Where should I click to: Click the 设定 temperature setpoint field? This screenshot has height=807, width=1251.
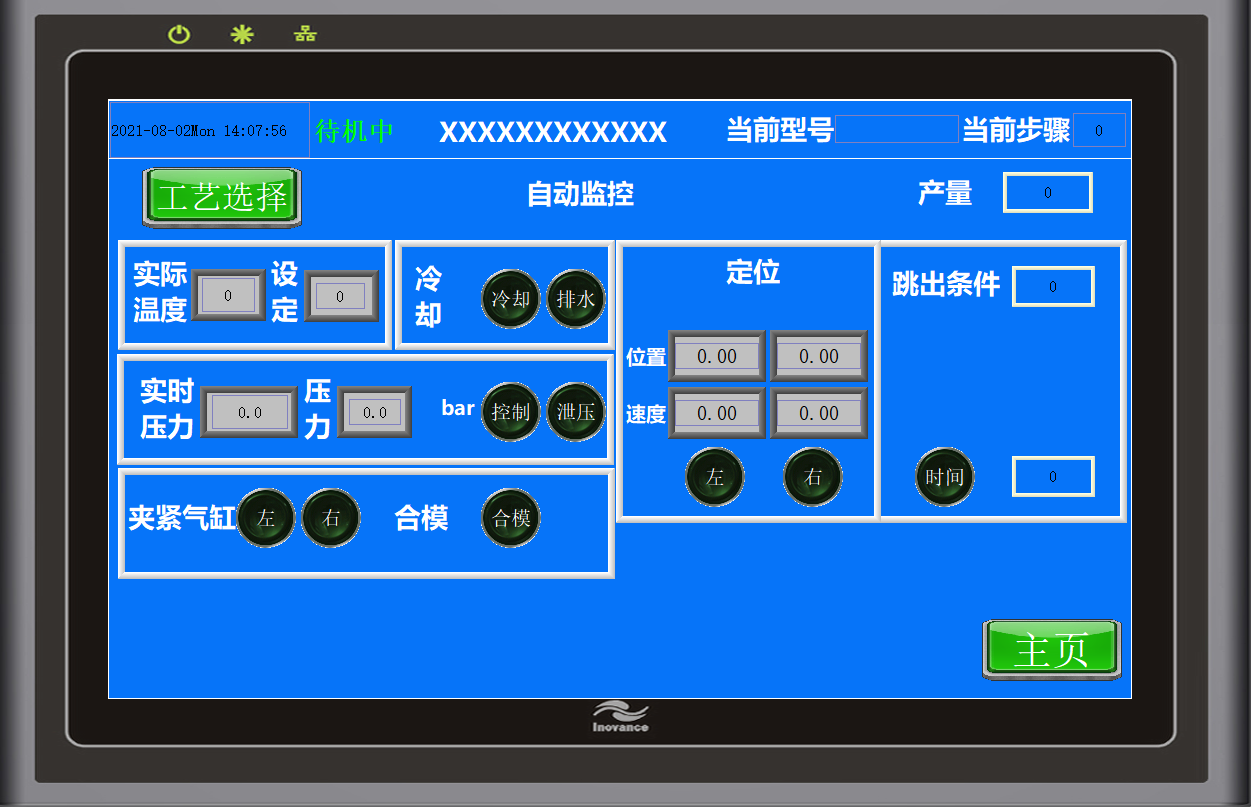(340, 296)
